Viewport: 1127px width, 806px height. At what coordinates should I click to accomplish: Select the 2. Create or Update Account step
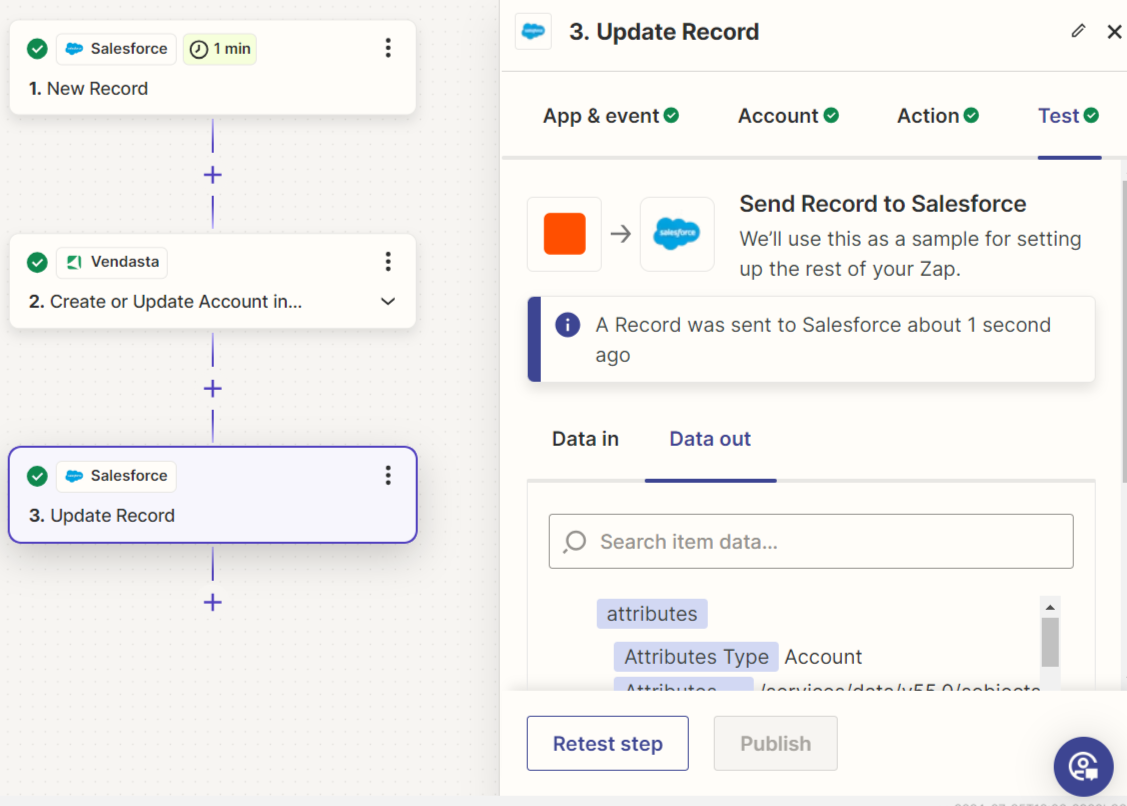coord(213,281)
